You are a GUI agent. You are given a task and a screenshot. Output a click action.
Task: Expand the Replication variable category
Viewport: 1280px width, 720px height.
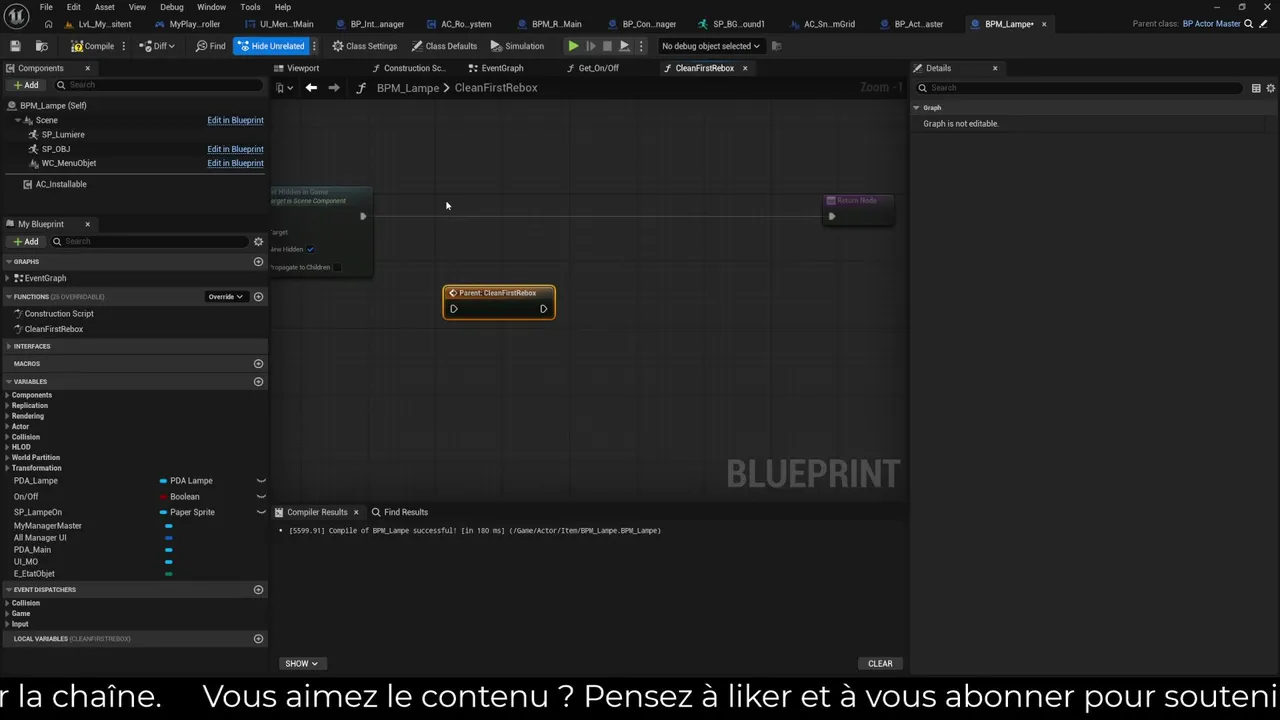point(7,406)
